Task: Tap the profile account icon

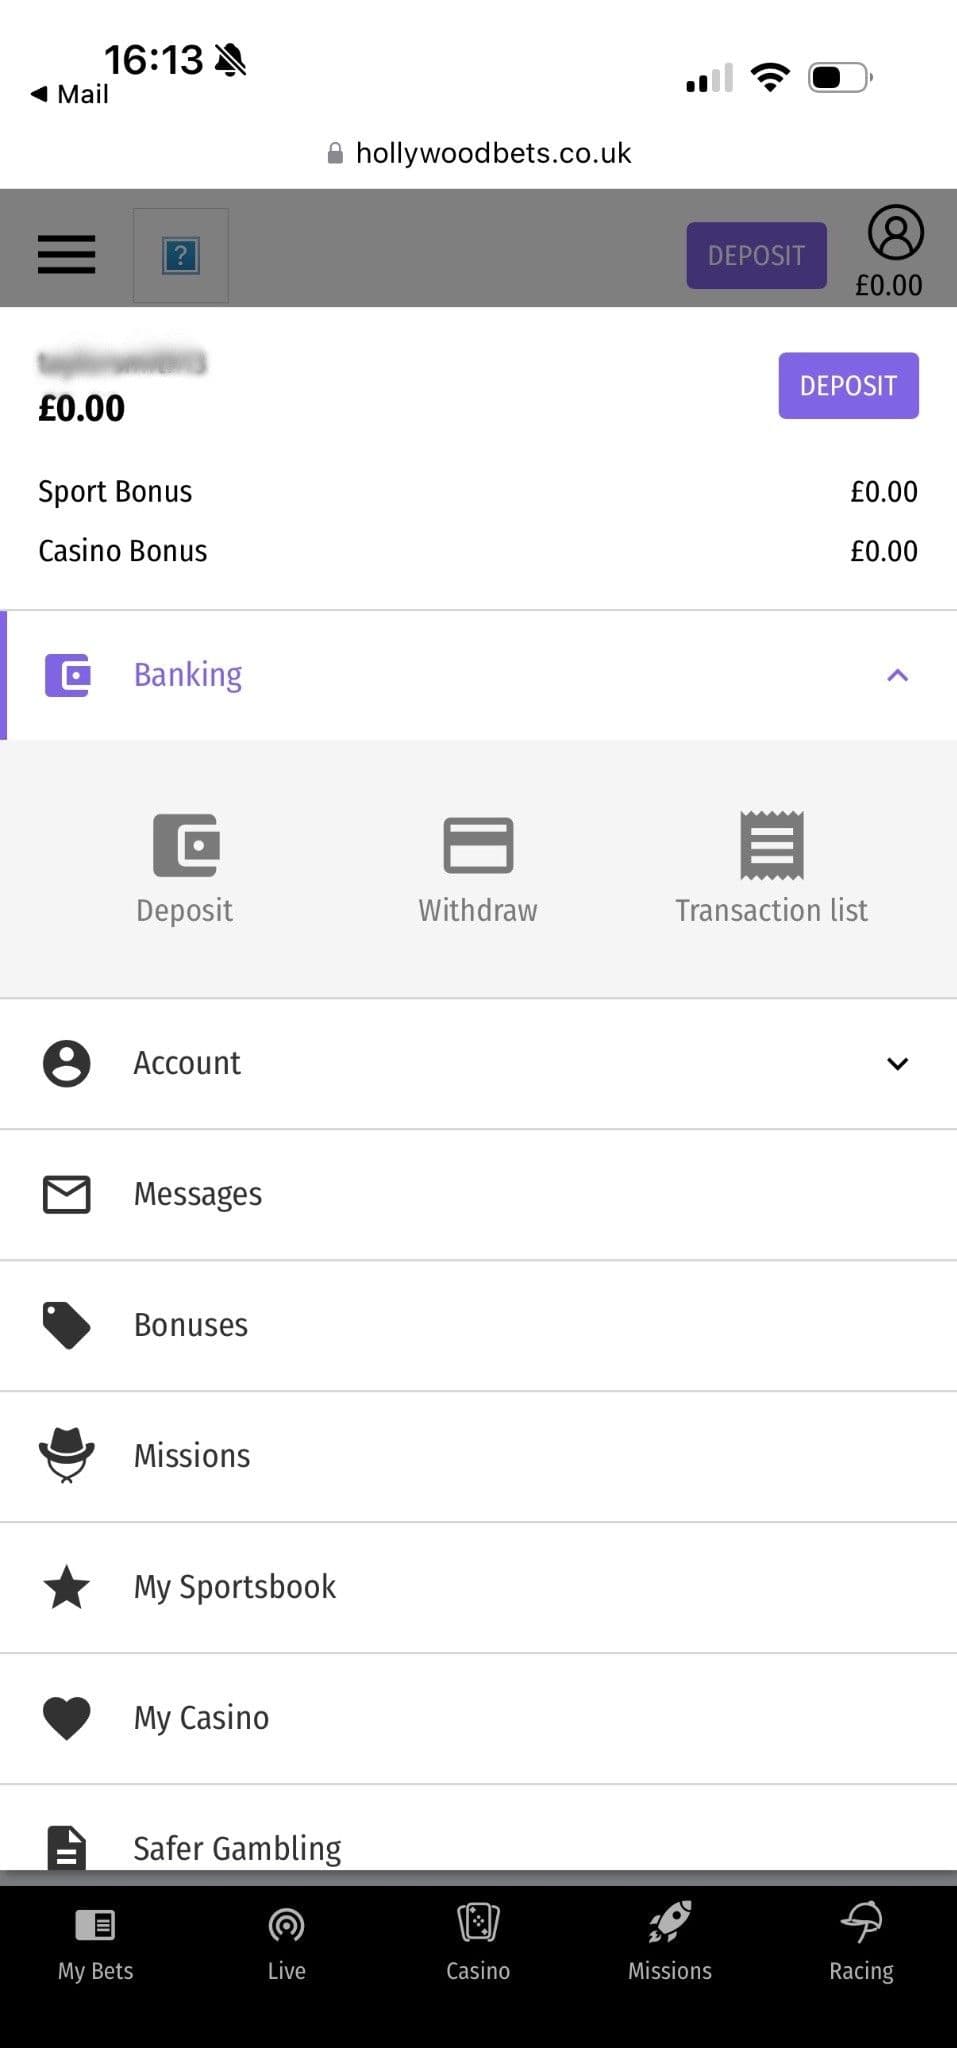Action: pyautogui.click(x=895, y=233)
